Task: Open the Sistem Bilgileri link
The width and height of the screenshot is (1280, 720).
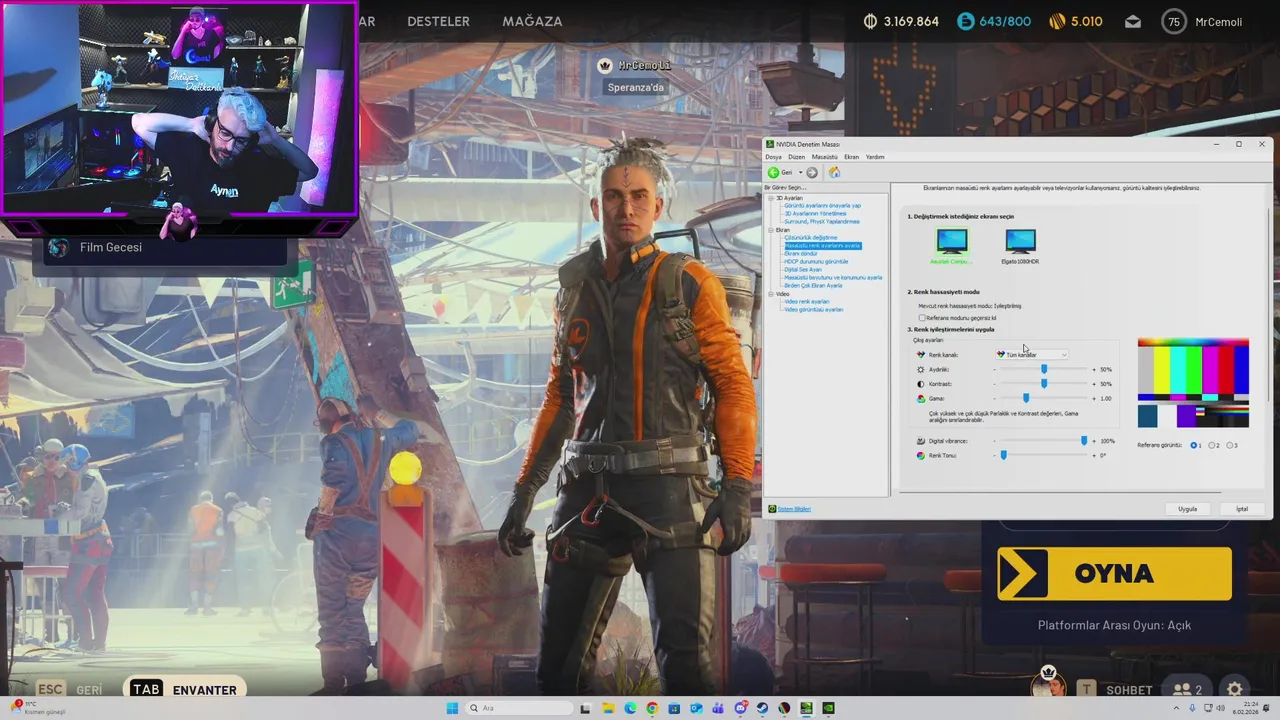Action: (794, 509)
